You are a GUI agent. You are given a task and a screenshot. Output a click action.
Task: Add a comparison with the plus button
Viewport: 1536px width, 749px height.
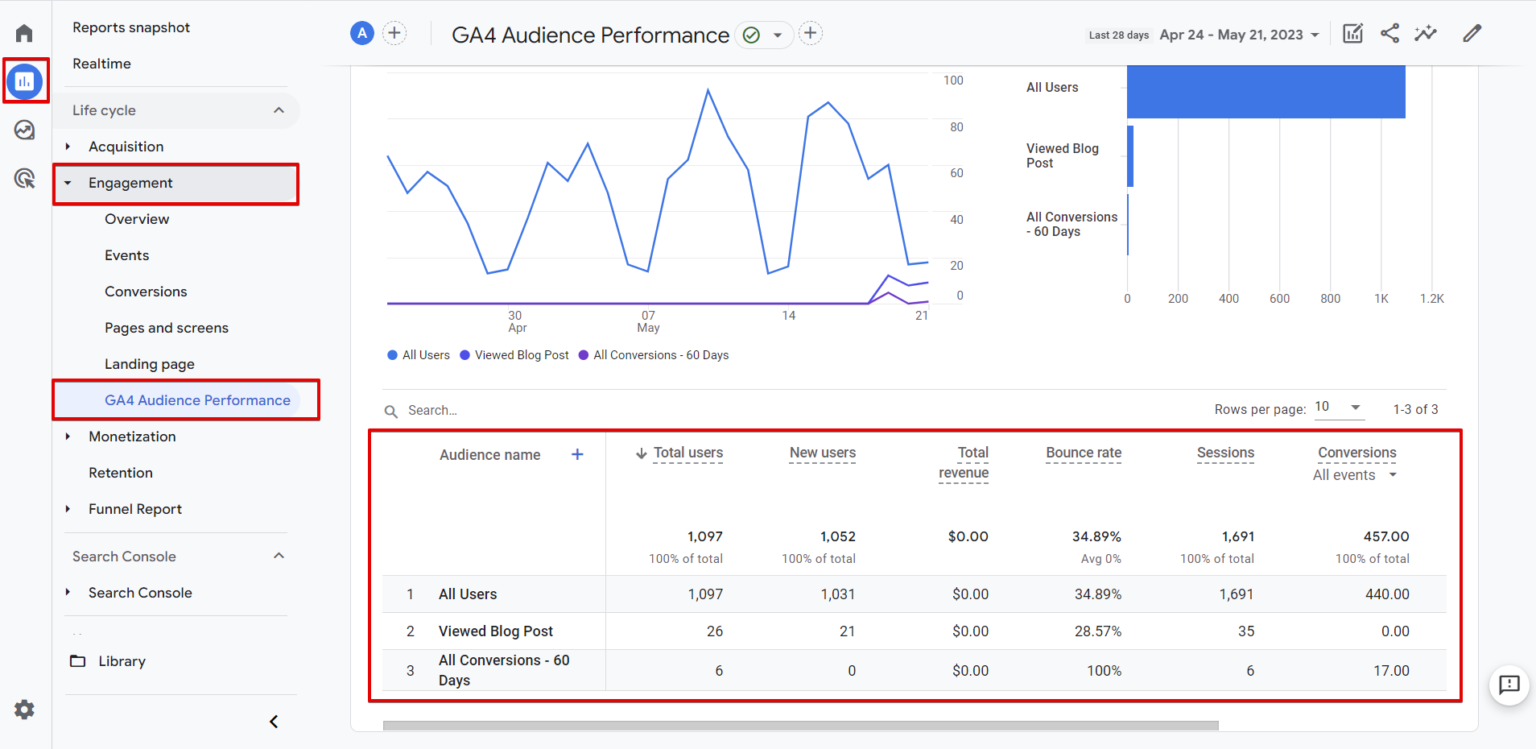(395, 33)
